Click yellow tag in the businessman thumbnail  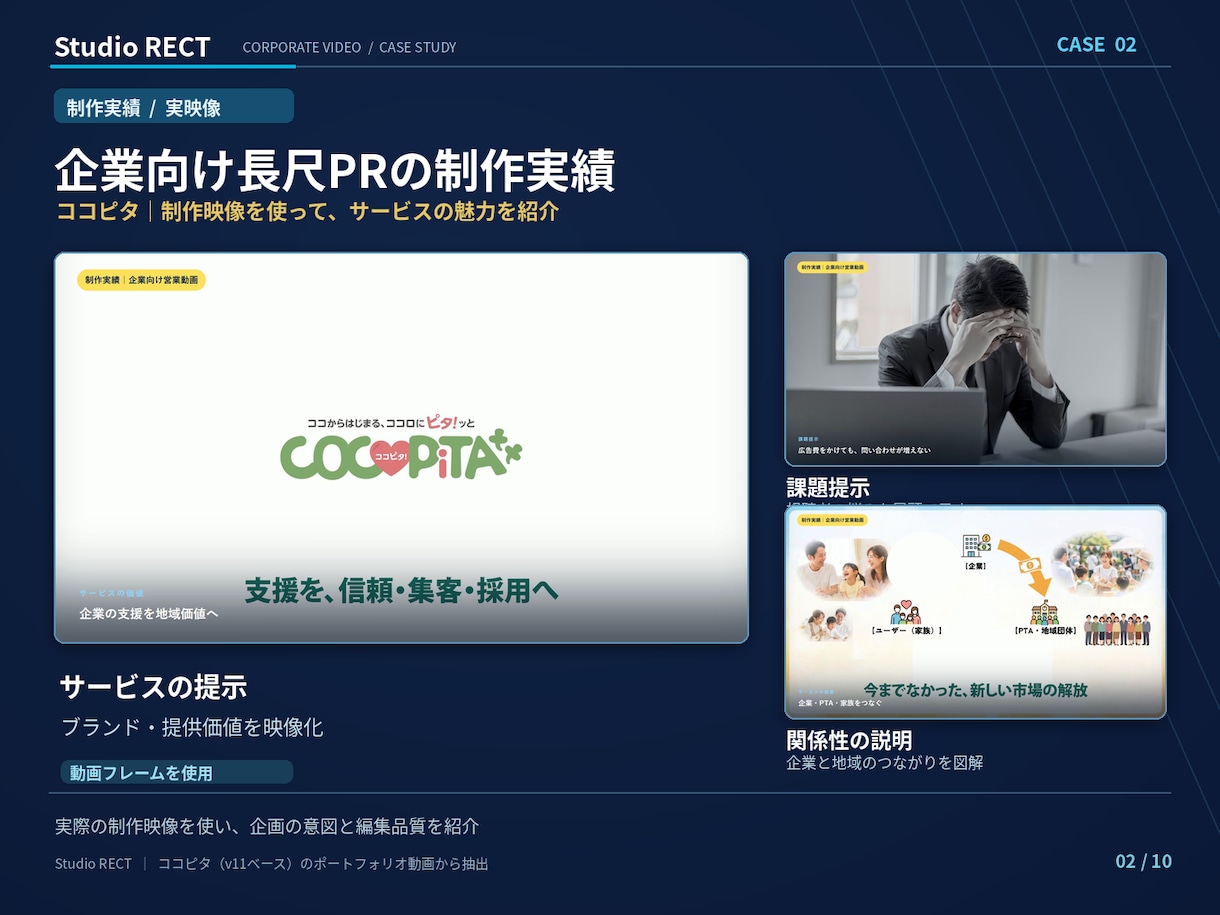click(x=832, y=267)
